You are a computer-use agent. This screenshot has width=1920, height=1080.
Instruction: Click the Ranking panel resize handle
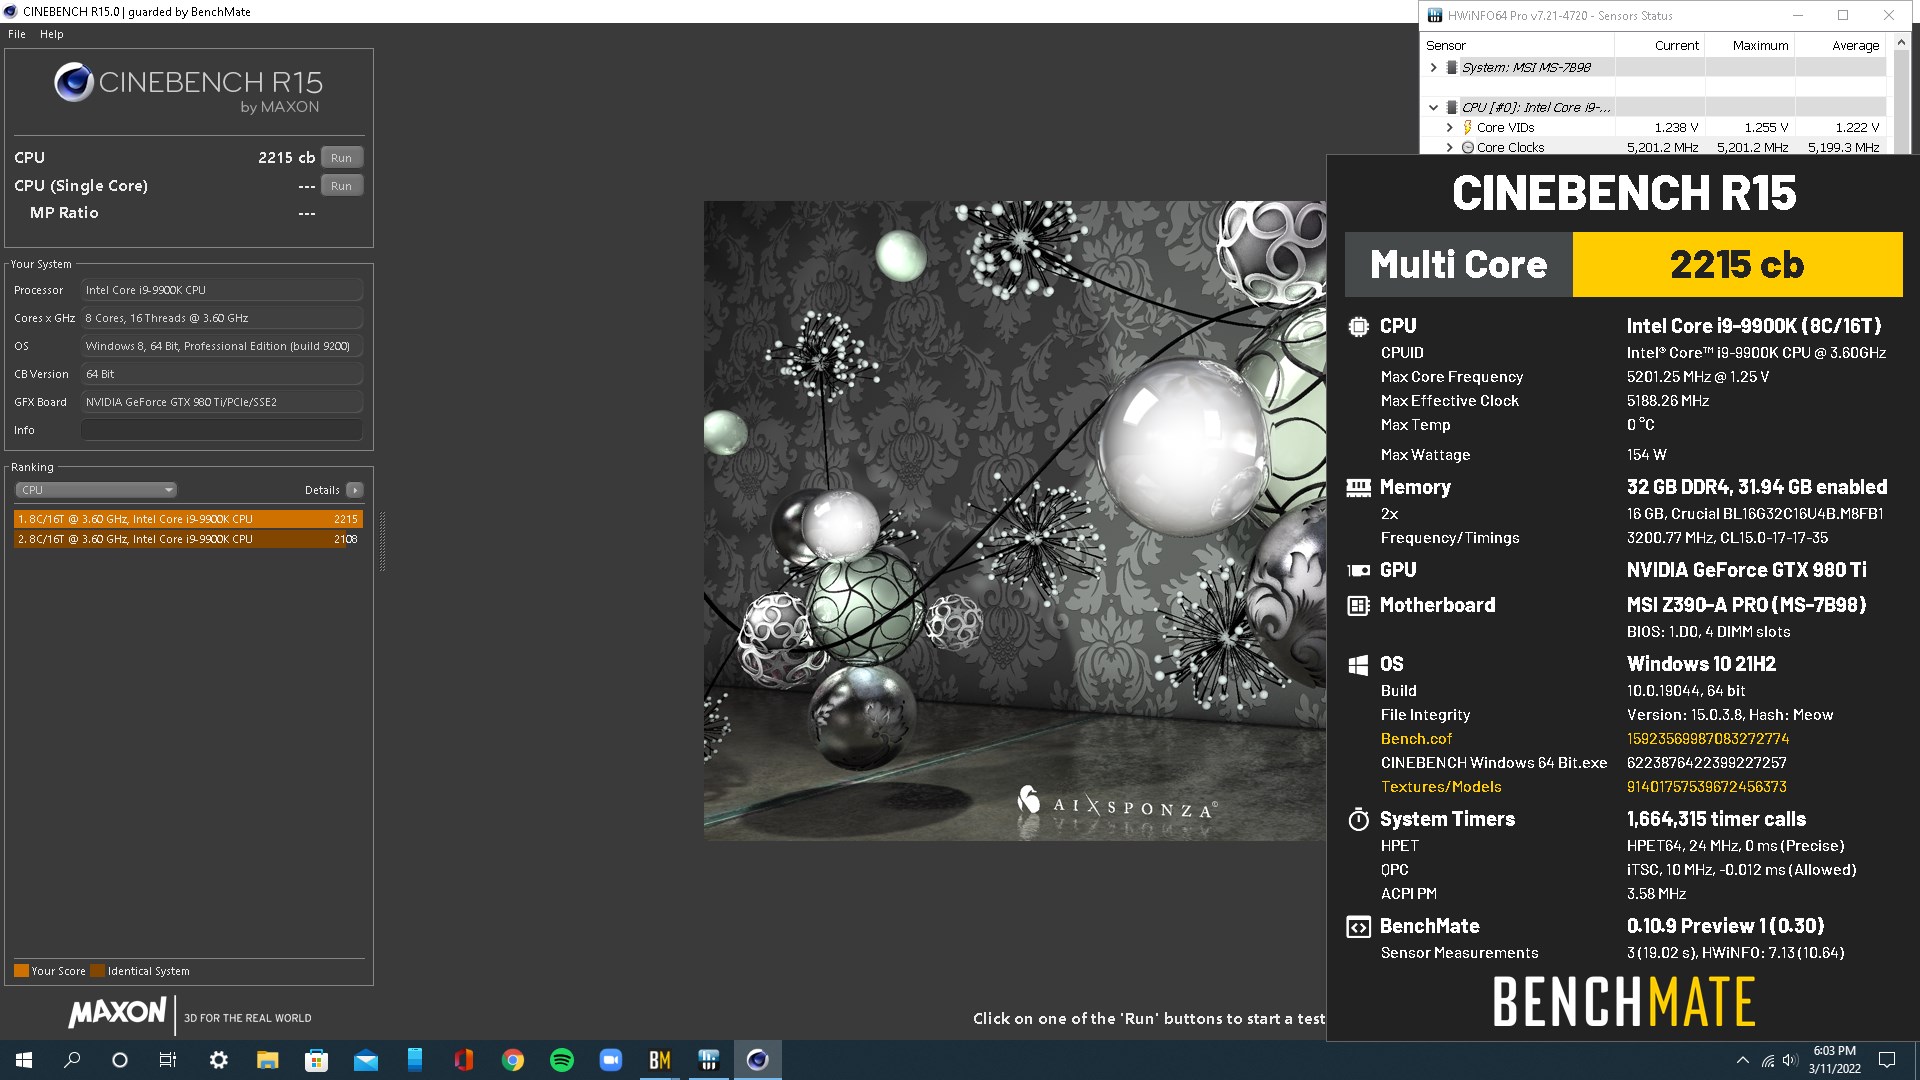pos(382,541)
